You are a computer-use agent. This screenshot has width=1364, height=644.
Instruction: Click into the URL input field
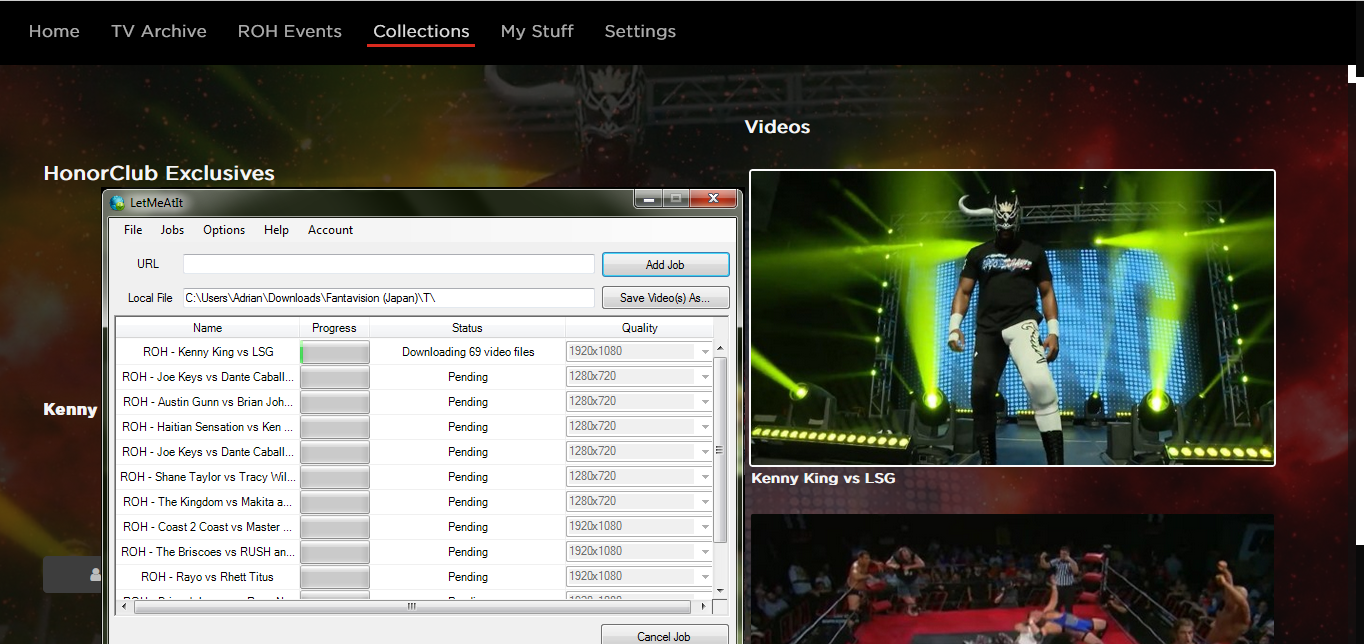coord(388,264)
